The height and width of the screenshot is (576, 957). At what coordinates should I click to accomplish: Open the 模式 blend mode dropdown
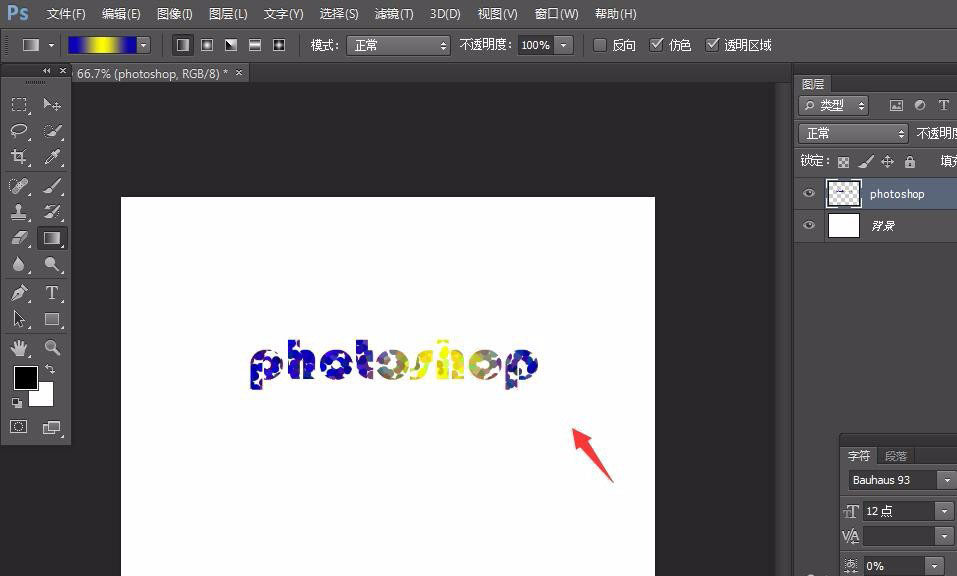point(399,45)
